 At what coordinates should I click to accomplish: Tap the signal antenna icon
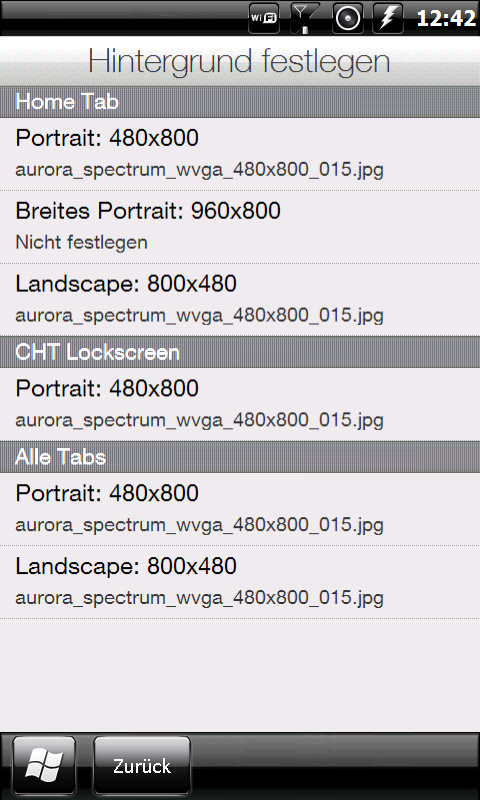point(305,18)
